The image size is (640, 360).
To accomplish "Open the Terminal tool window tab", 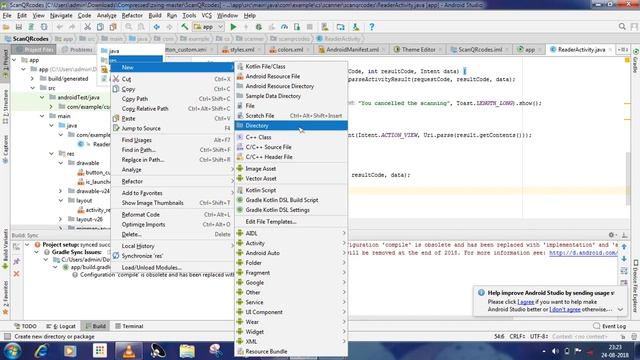I will point(129,326).
